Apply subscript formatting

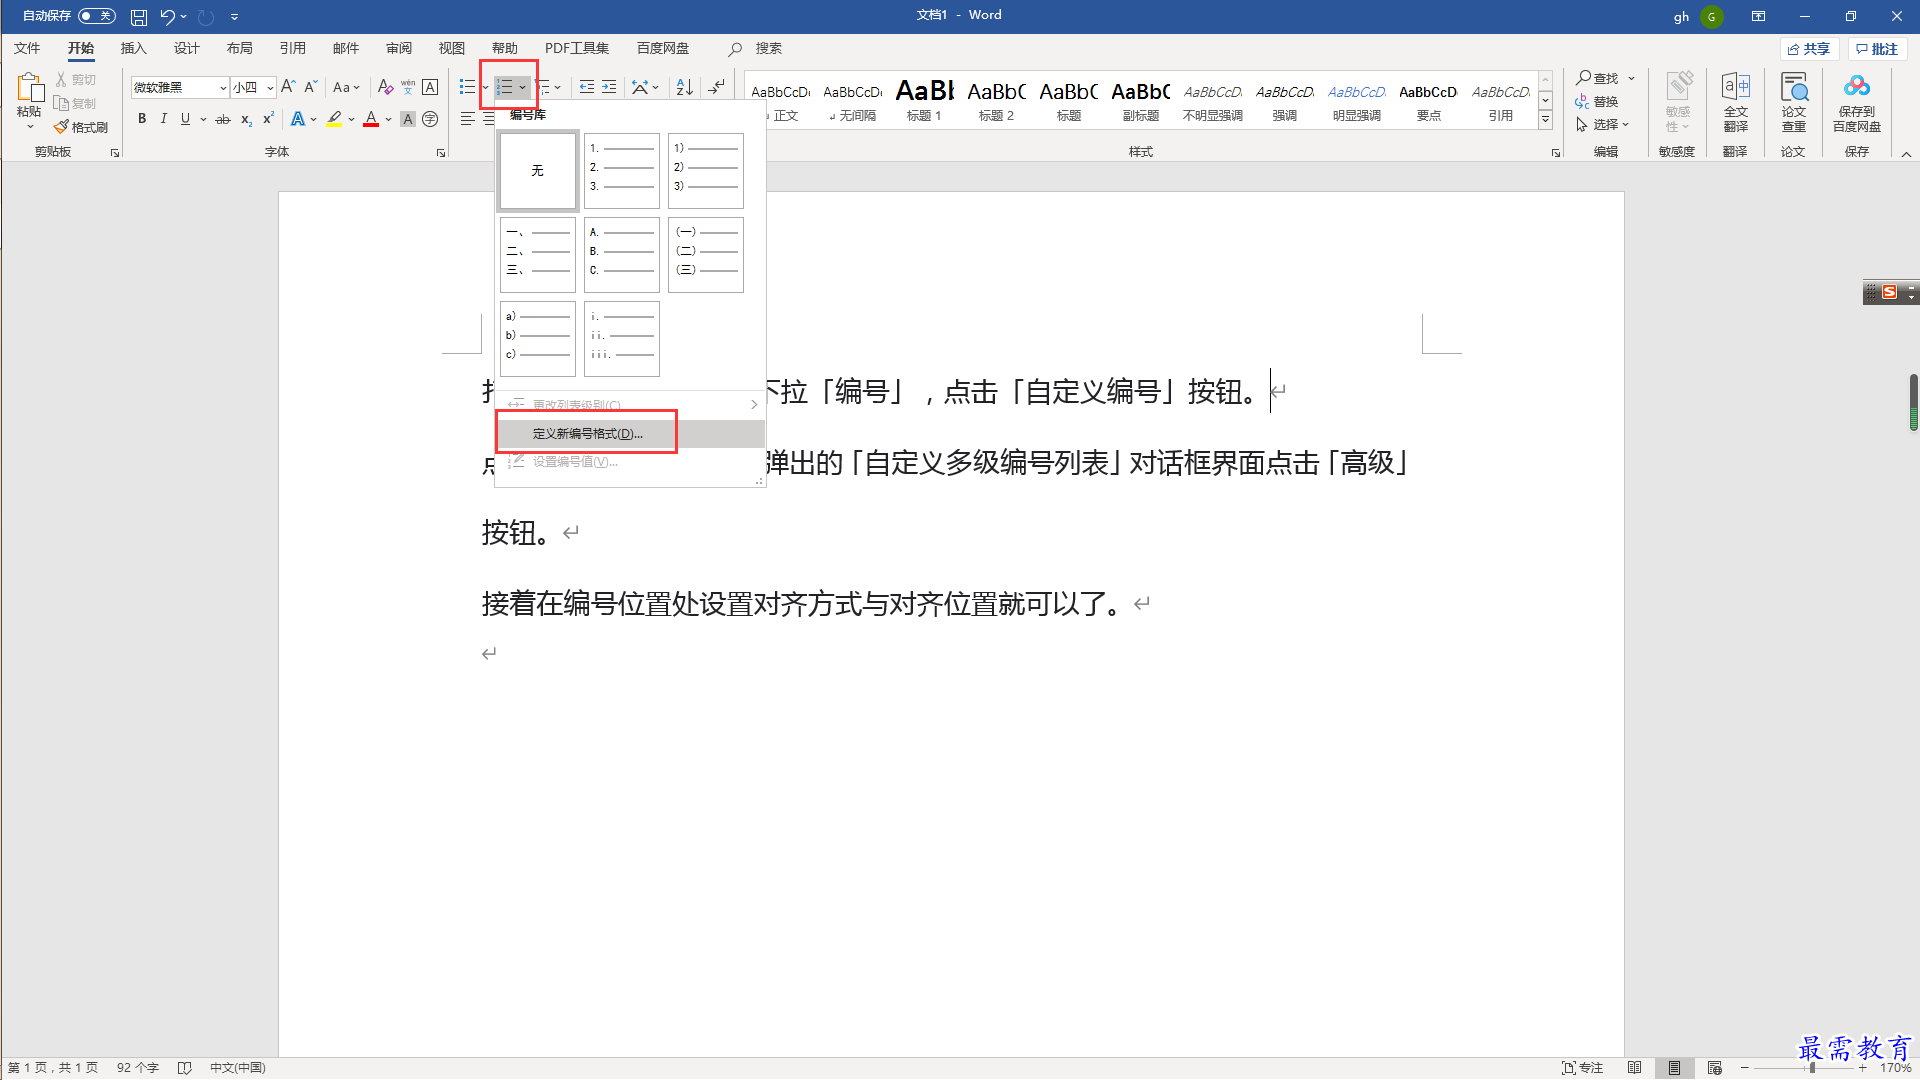click(x=246, y=118)
